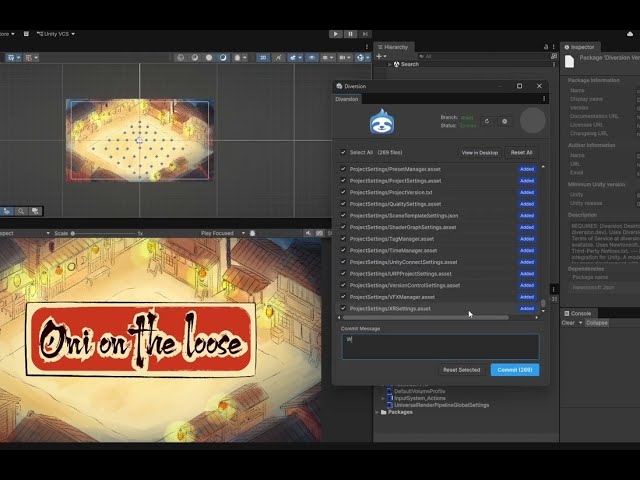The image size is (640, 480).
Task: Click the Step frame button
Action: coord(365,34)
